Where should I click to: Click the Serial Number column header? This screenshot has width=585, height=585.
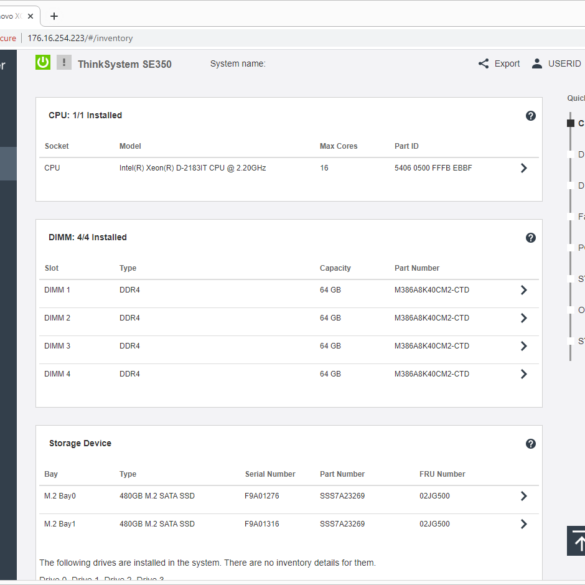(270, 474)
